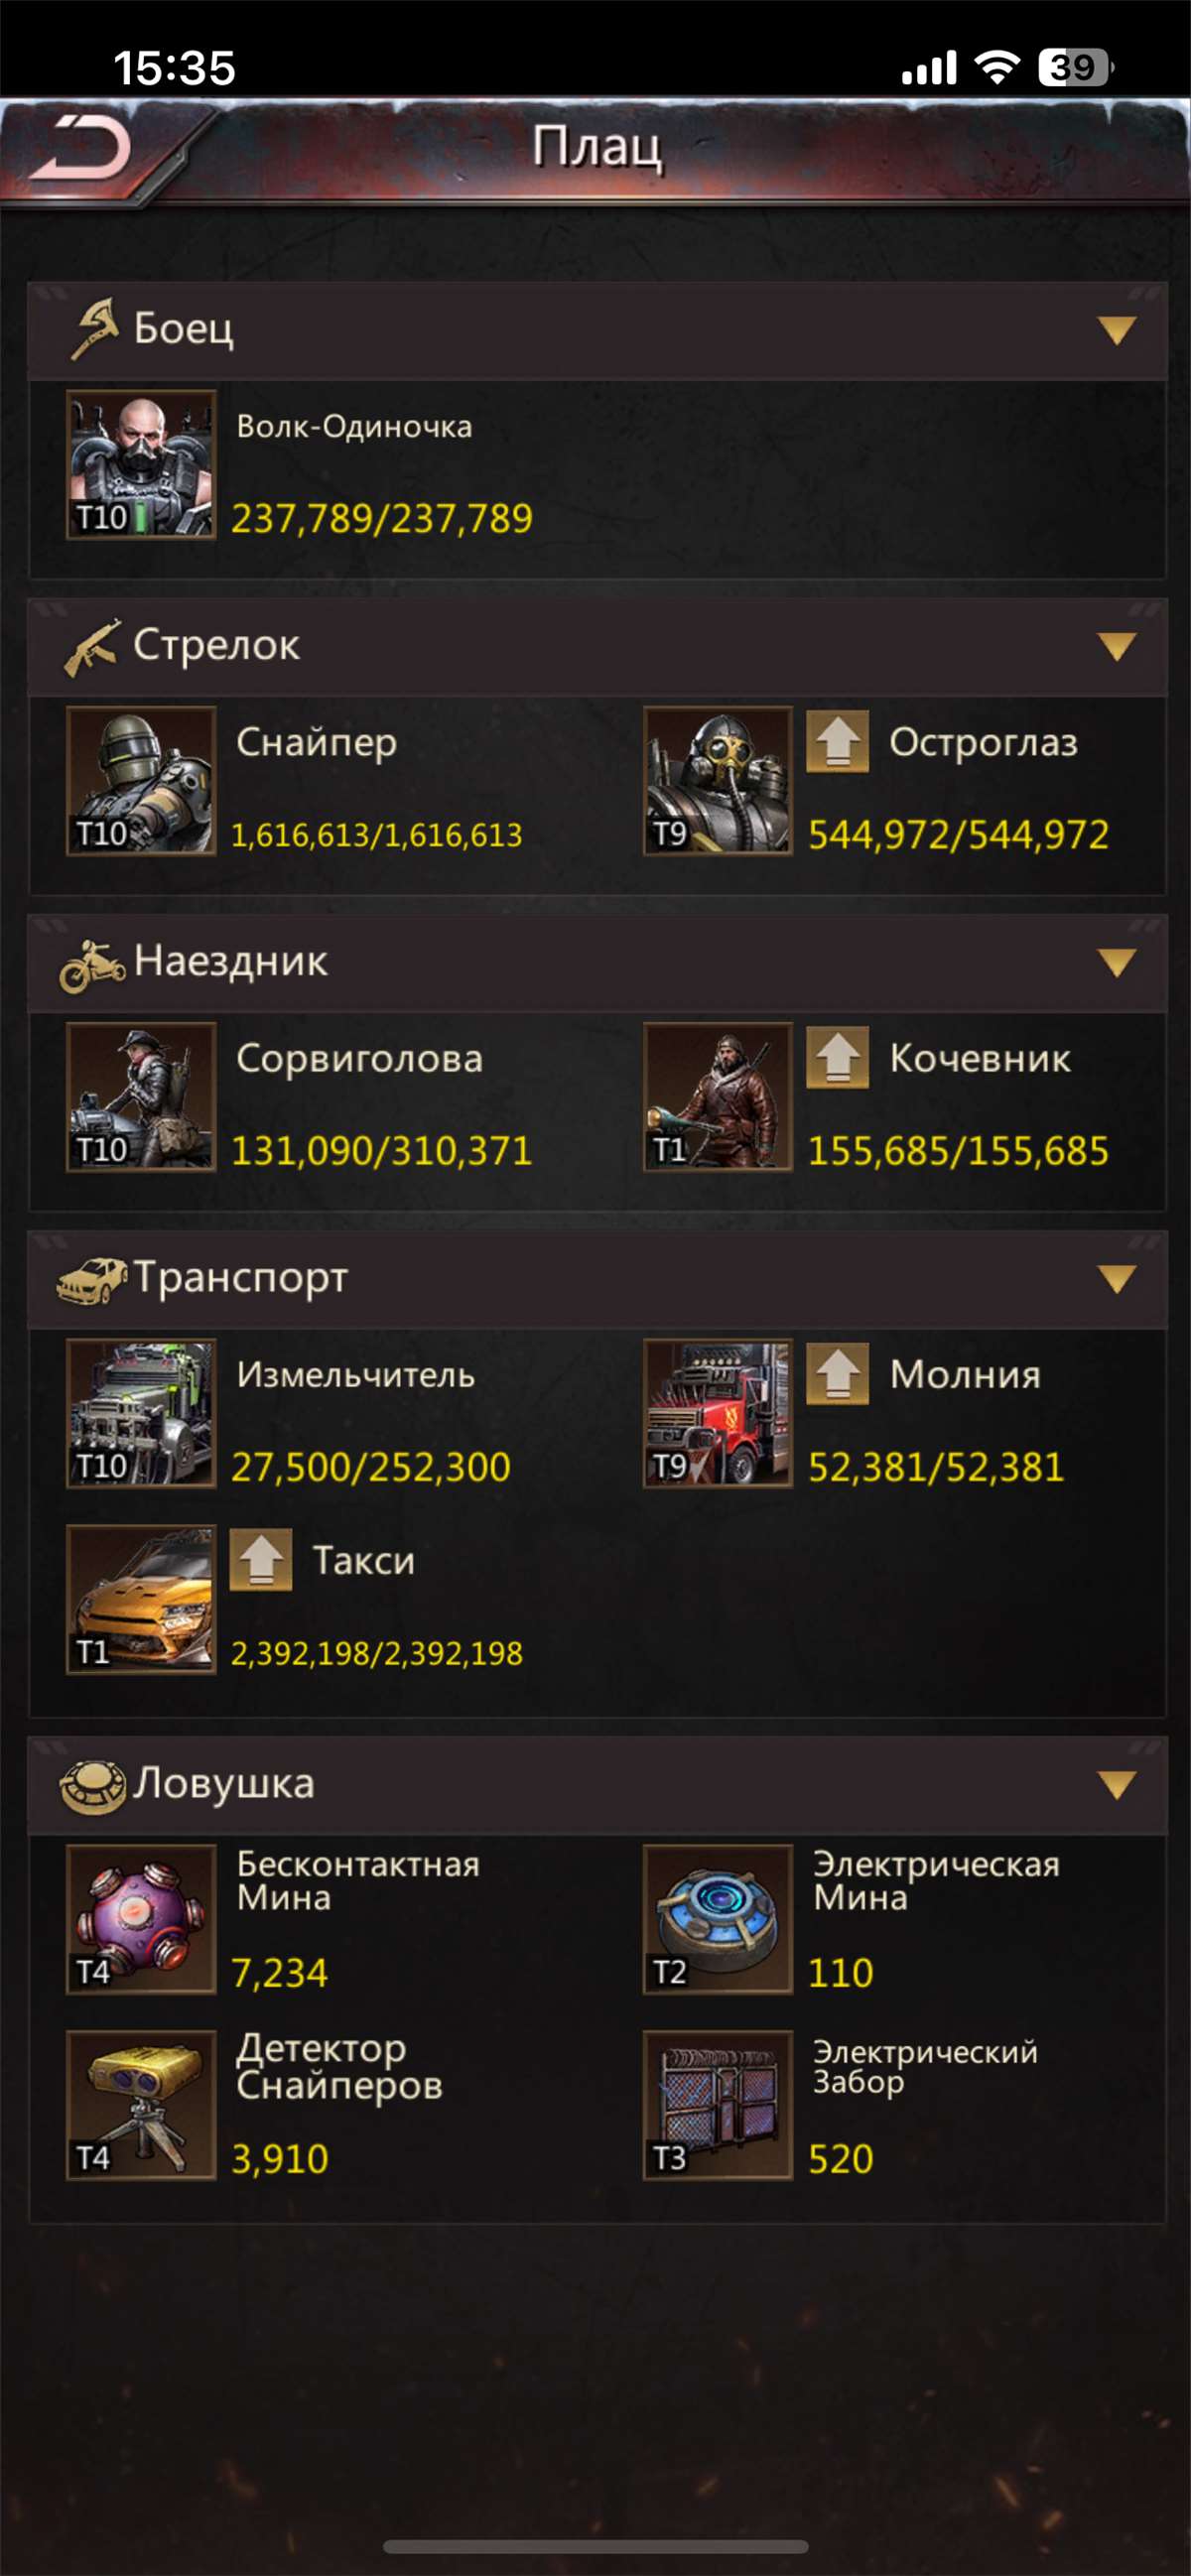Image resolution: width=1191 pixels, height=2576 pixels.
Task: Tap upgrade arrow next to Остроглаз
Action: pyautogui.click(x=837, y=742)
